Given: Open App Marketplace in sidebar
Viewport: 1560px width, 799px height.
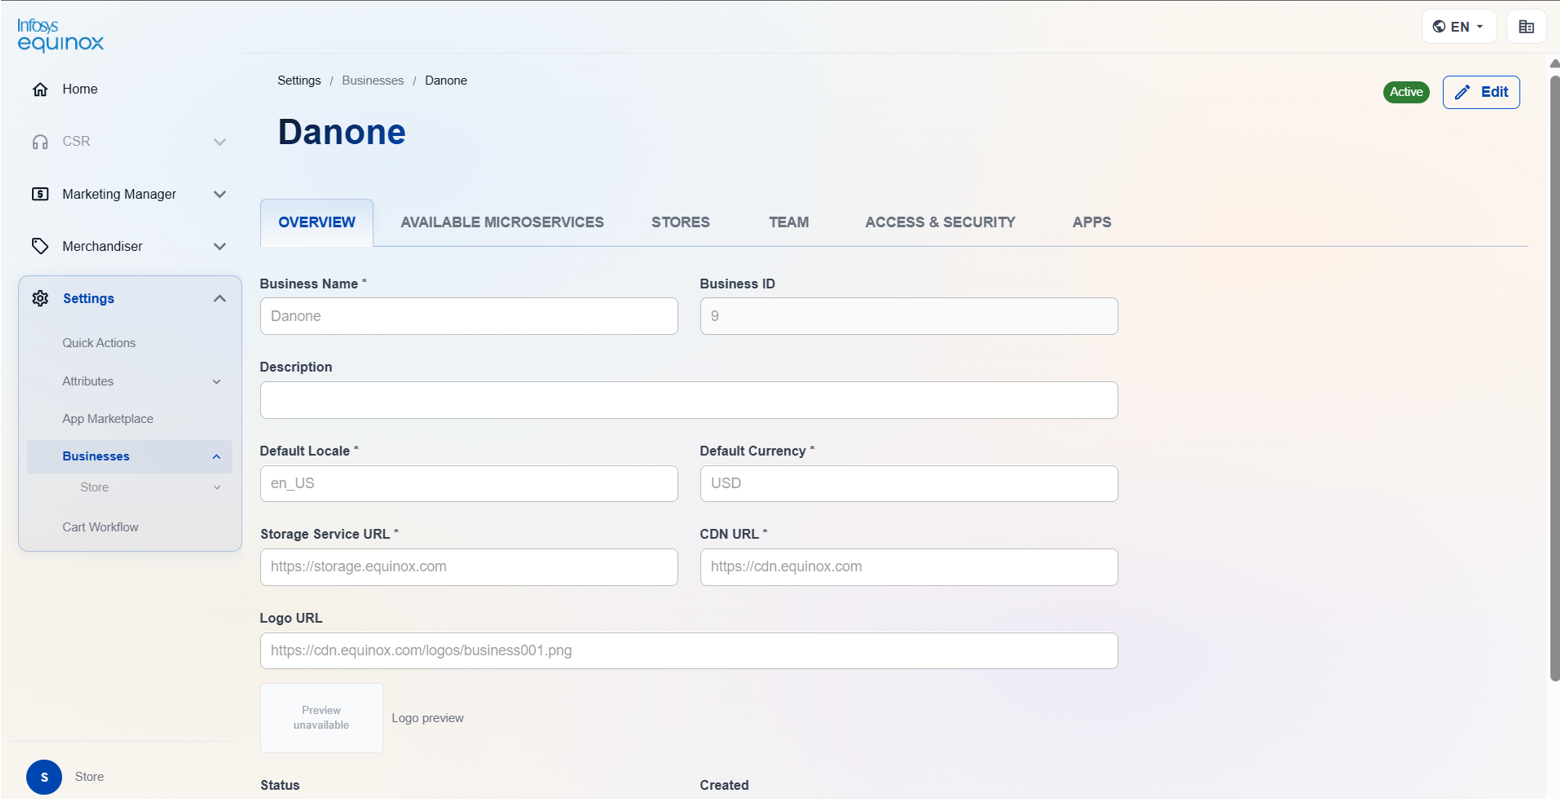Looking at the screenshot, I should 108,419.
